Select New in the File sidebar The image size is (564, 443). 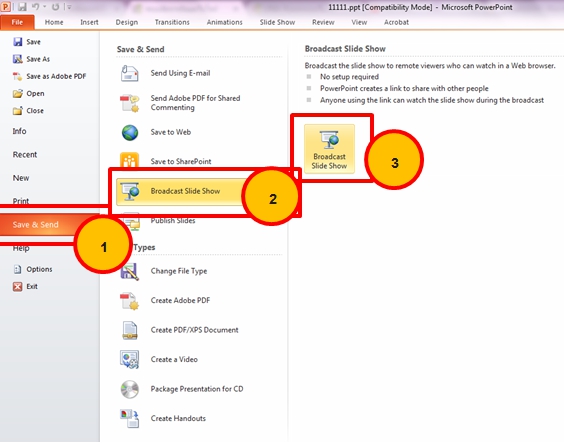(x=21, y=178)
